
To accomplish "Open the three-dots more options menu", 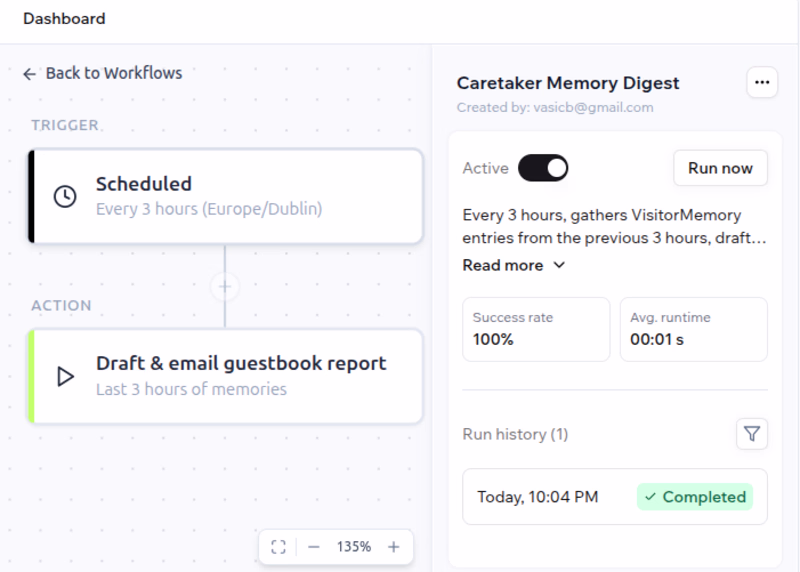I will (762, 82).
